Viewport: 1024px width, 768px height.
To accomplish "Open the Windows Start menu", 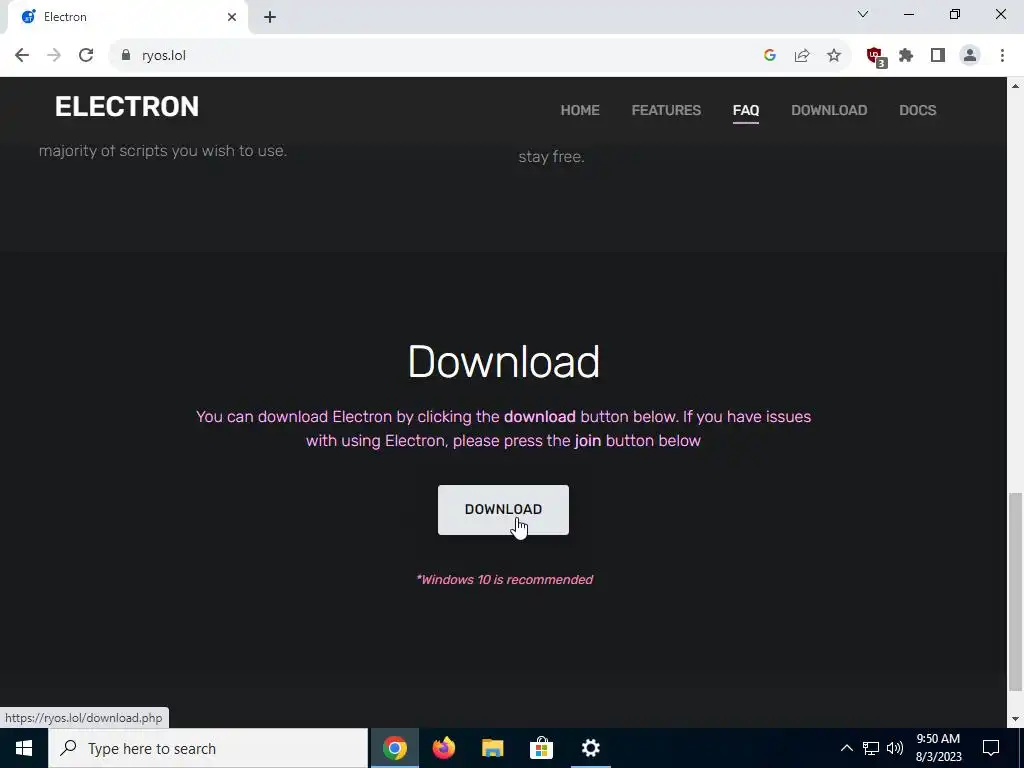I will (x=24, y=748).
